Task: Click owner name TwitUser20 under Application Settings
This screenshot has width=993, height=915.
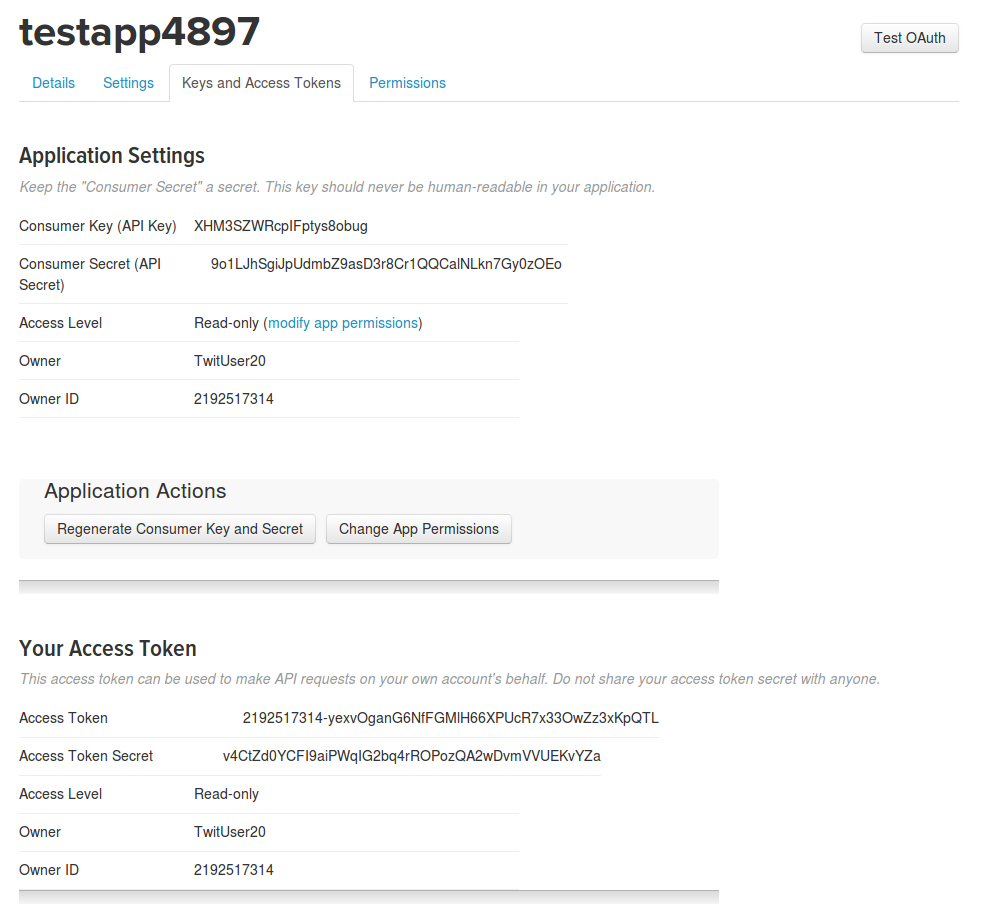Action: [x=230, y=361]
